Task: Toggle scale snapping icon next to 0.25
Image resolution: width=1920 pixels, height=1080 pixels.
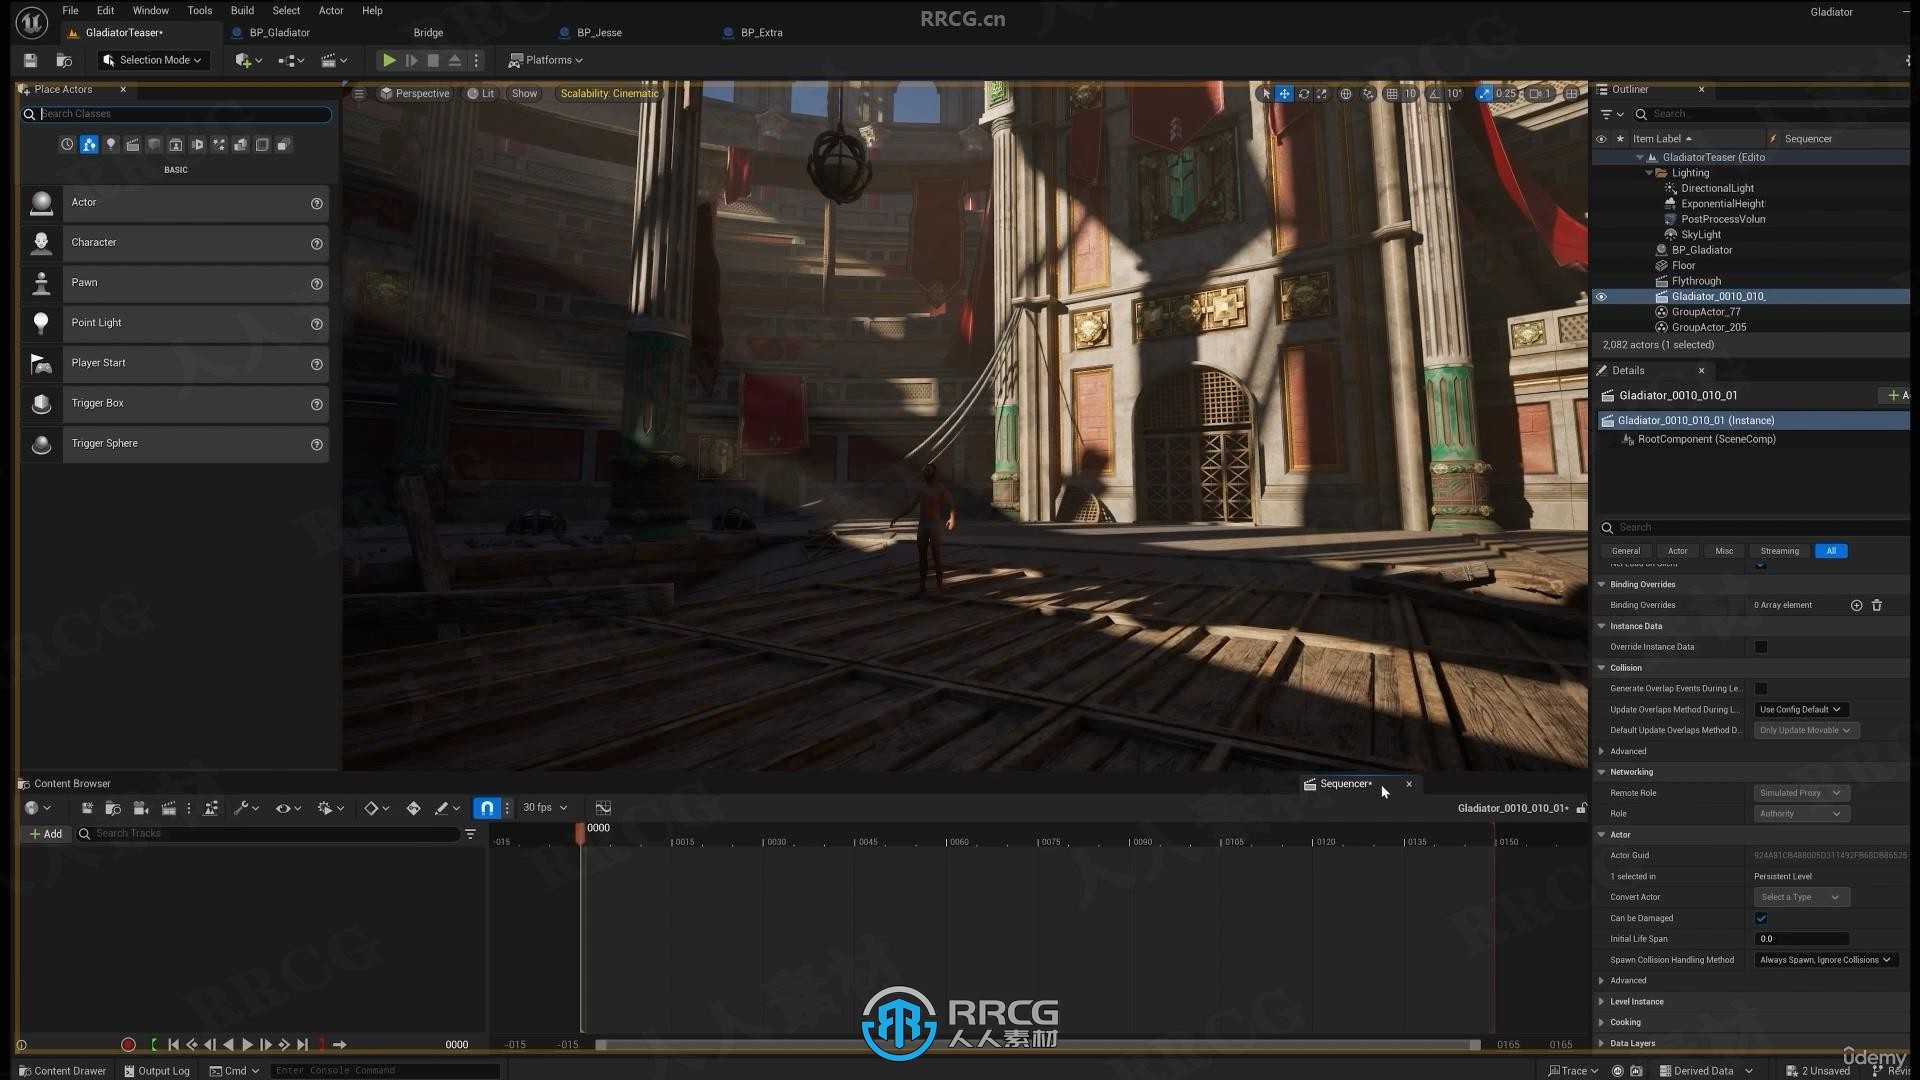Action: point(1484,94)
